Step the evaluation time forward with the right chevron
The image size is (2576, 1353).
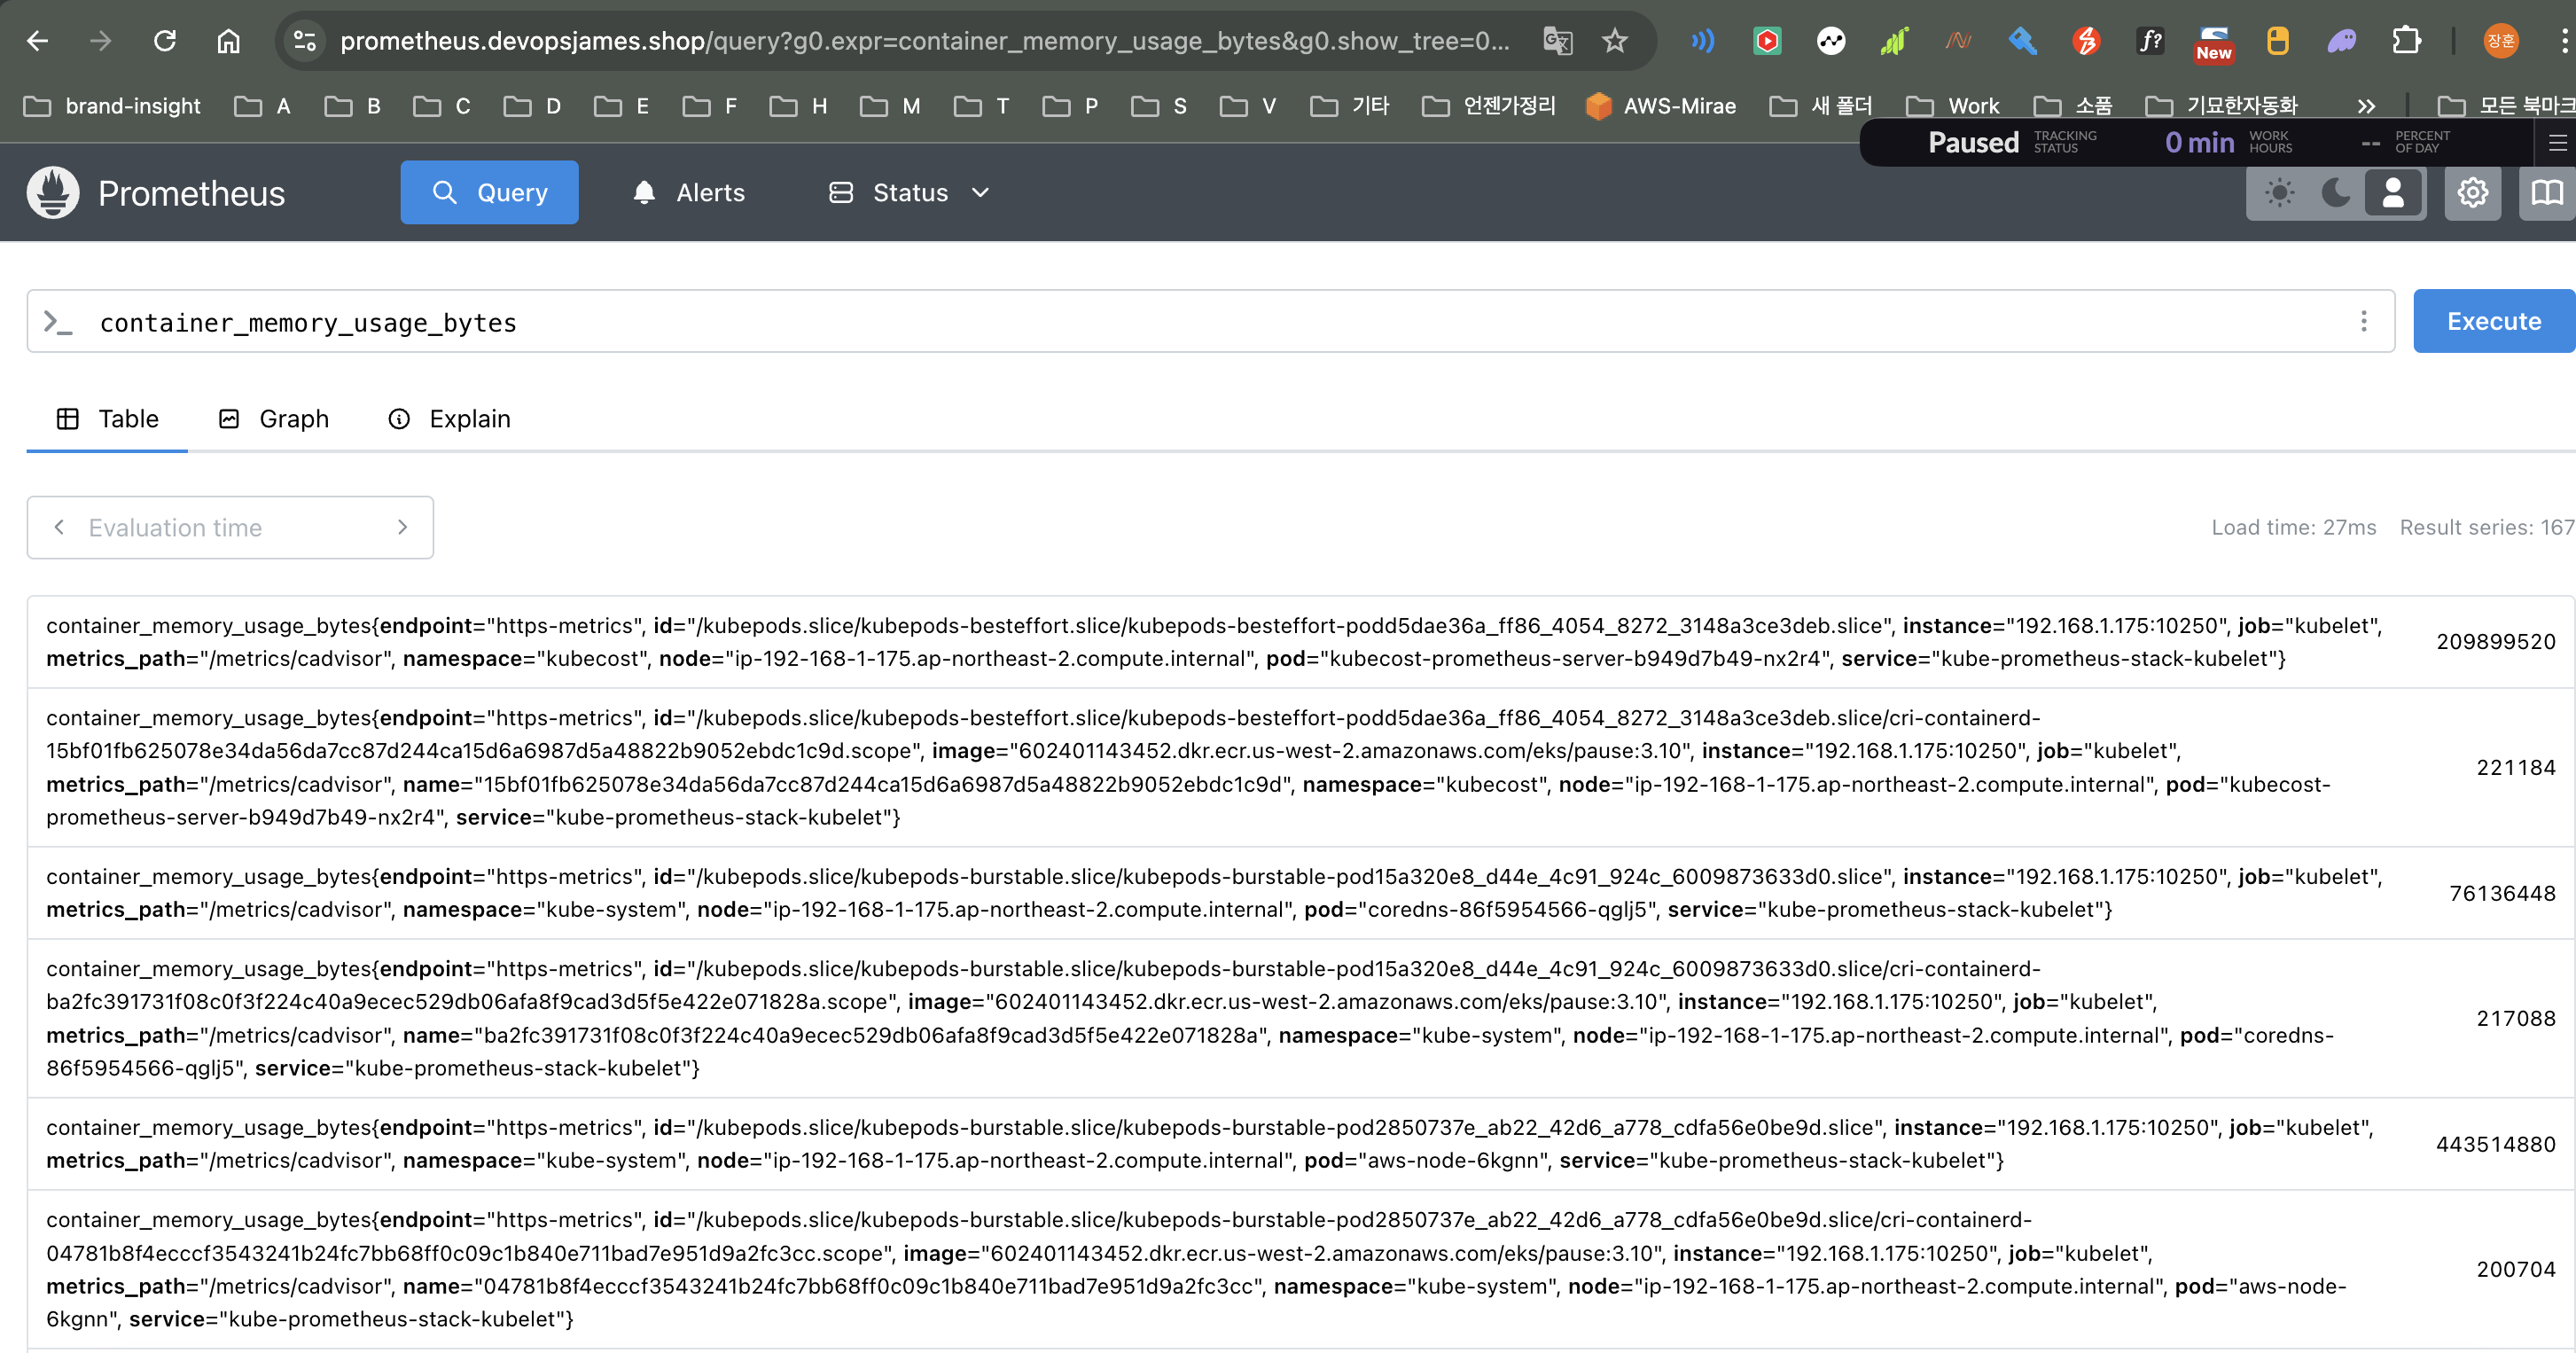402,527
